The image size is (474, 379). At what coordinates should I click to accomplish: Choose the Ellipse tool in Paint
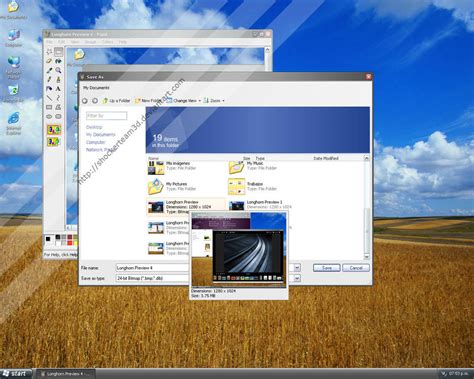pyautogui.click(x=49, y=116)
